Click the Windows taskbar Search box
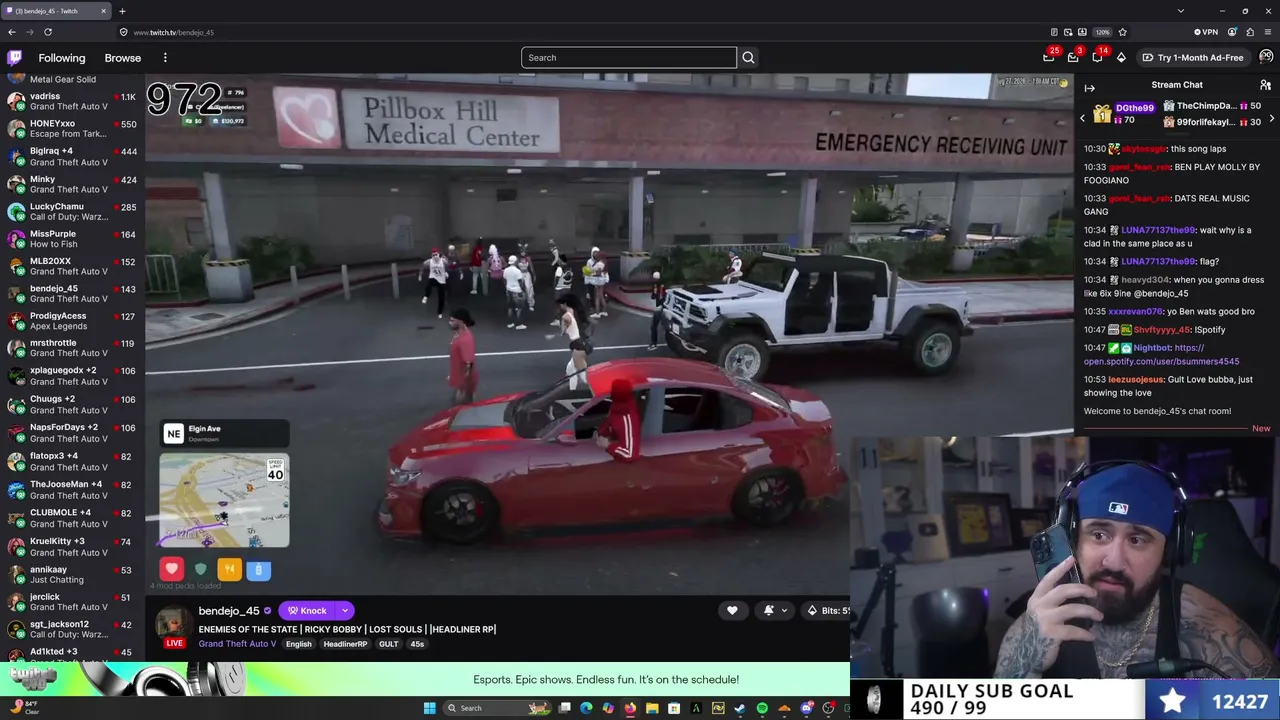This screenshot has width=1280, height=720. click(x=498, y=708)
